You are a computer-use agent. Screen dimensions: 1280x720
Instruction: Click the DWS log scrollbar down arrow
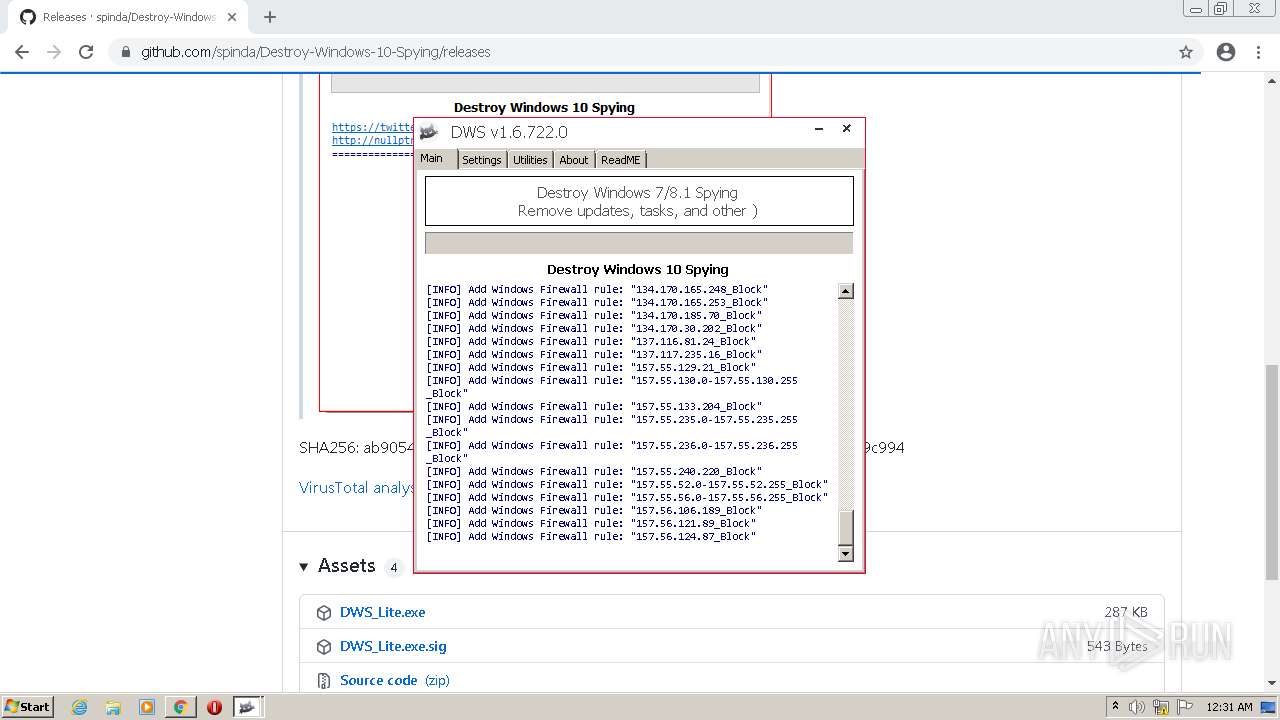[846, 553]
